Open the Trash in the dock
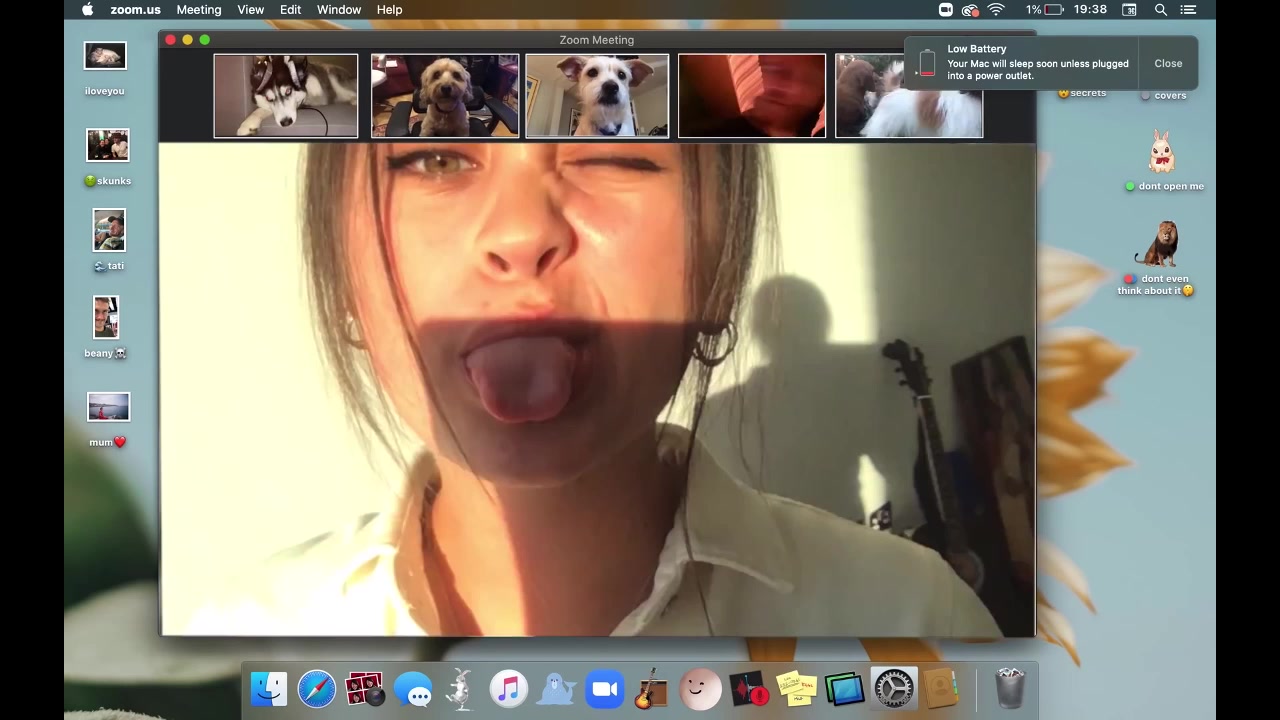The height and width of the screenshot is (720, 1280). point(1010,689)
